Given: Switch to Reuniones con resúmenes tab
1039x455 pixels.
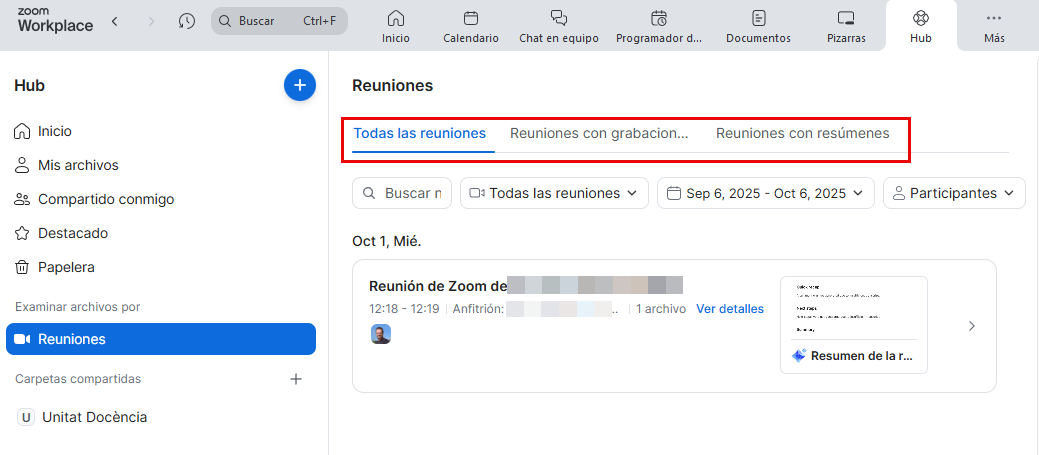Looking at the screenshot, I should 802,133.
